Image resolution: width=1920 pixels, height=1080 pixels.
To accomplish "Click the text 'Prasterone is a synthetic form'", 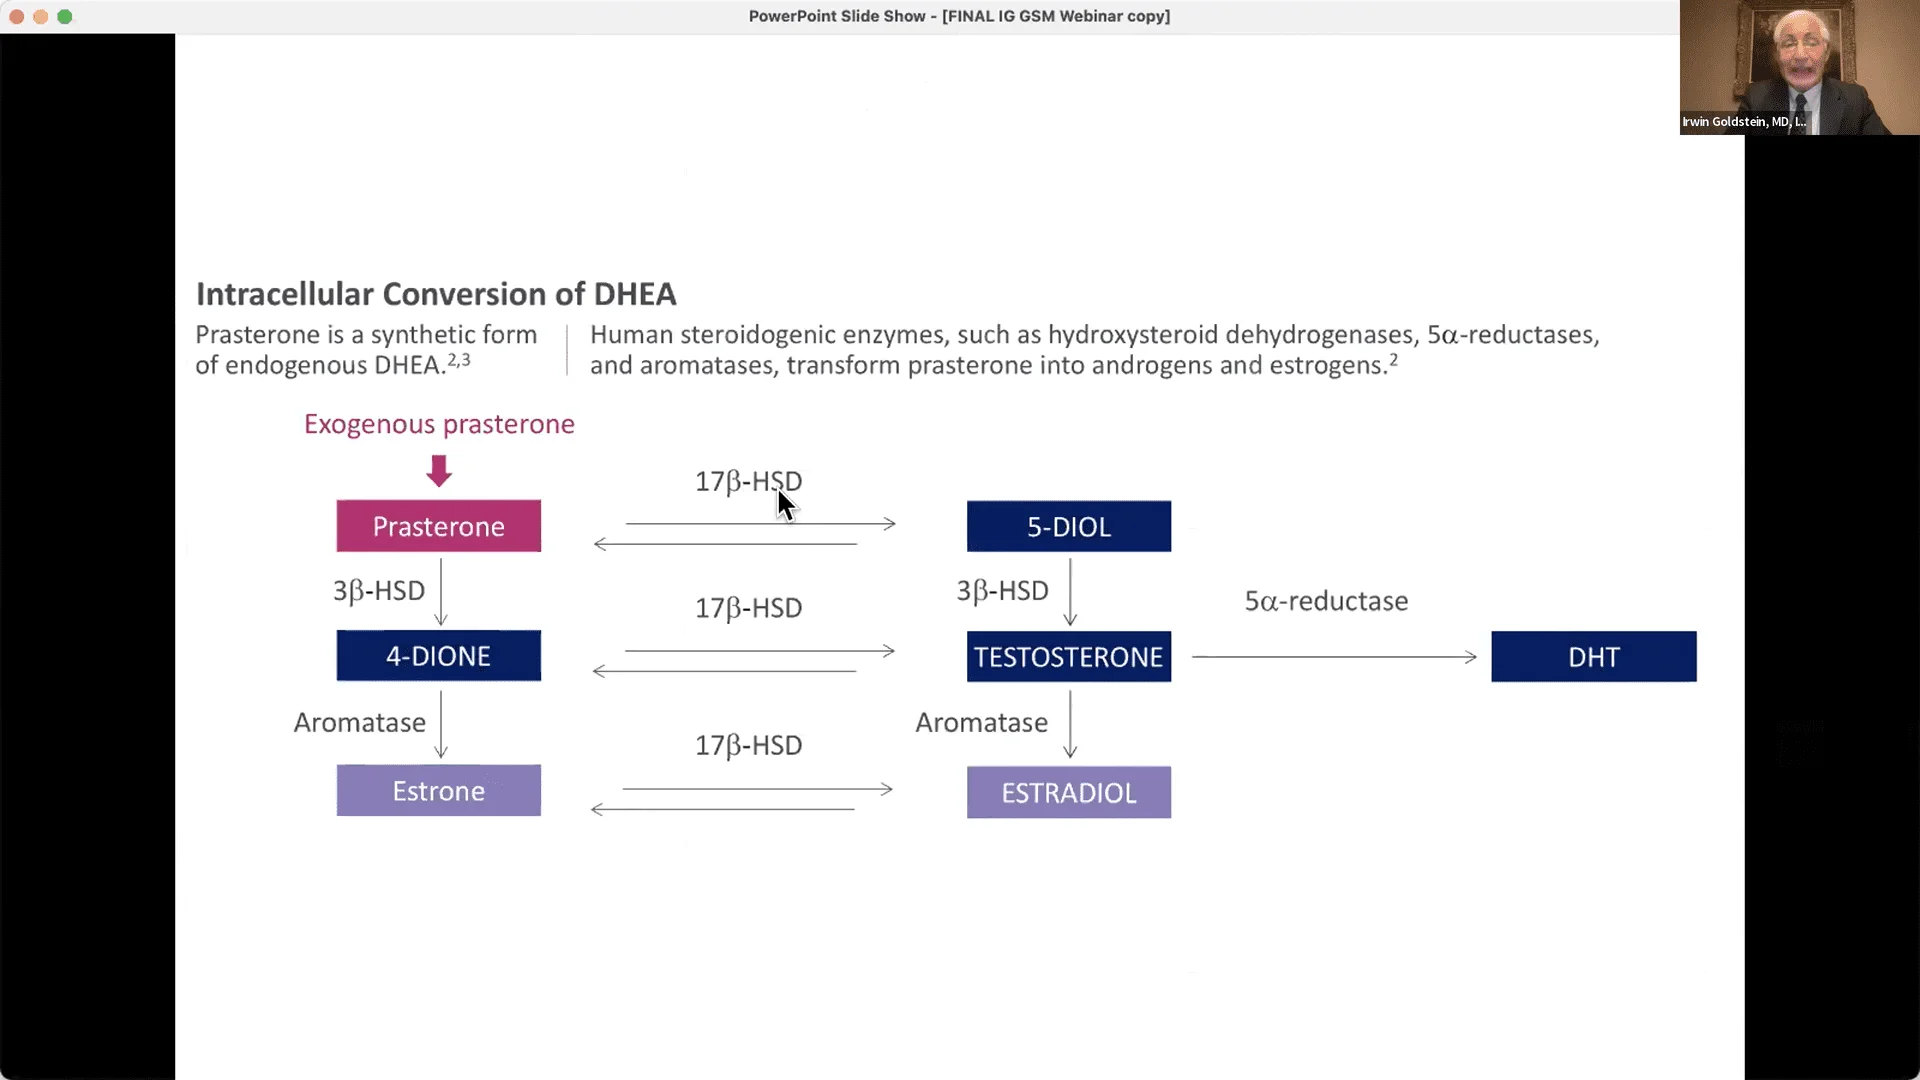I will (x=366, y=335).
